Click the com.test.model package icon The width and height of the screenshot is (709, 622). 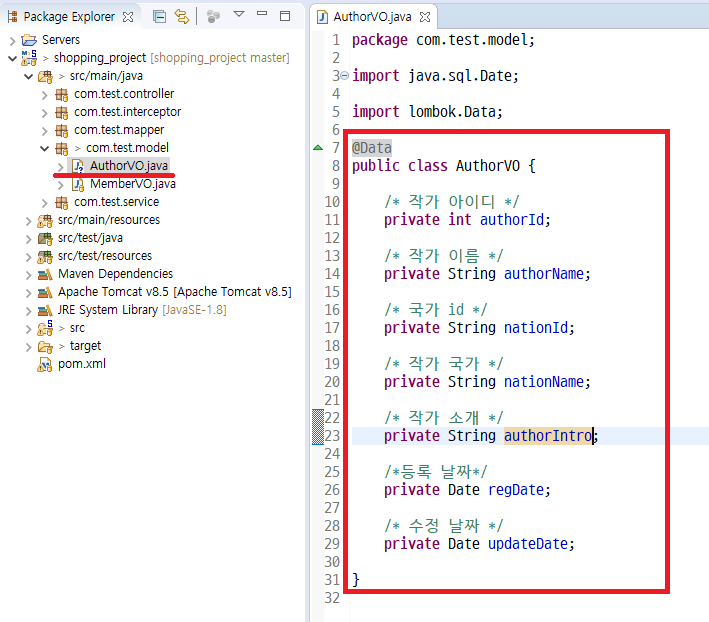coord(61,148)
